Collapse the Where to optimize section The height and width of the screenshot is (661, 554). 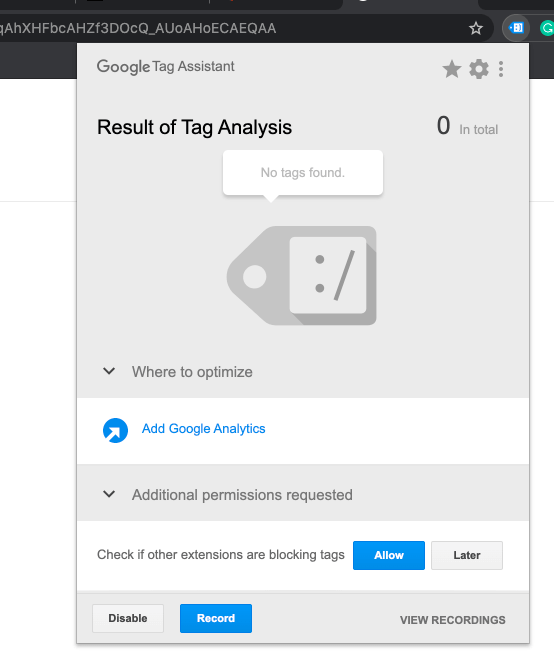(109, 371)
